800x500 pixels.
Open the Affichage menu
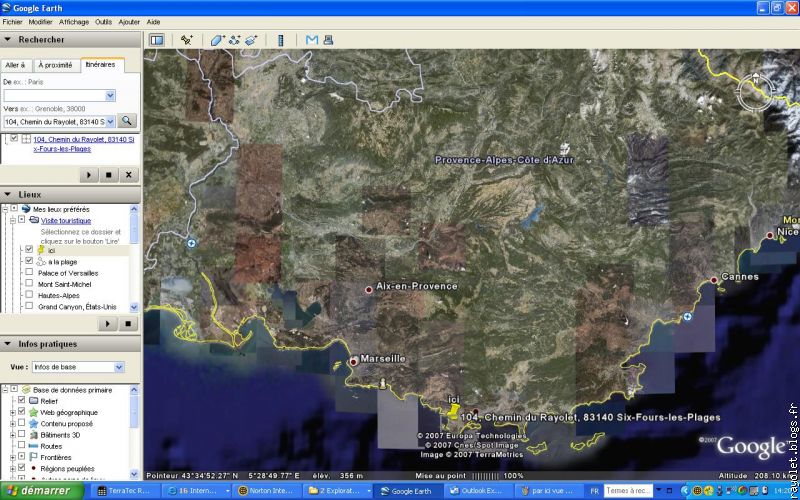click(x=73, y=21)
